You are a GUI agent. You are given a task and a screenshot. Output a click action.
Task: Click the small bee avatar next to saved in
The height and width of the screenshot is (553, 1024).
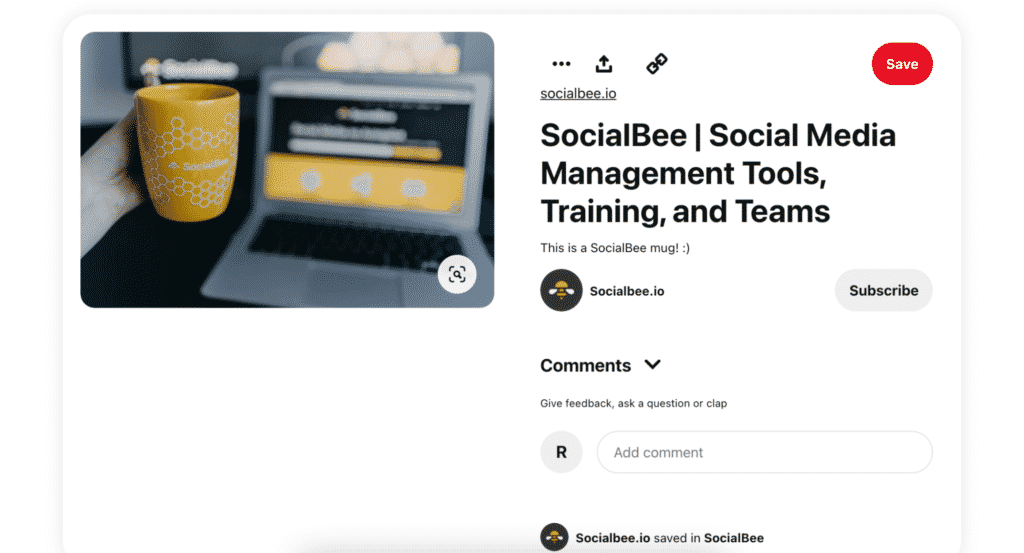pyautogui.click(x=554, y=537)
